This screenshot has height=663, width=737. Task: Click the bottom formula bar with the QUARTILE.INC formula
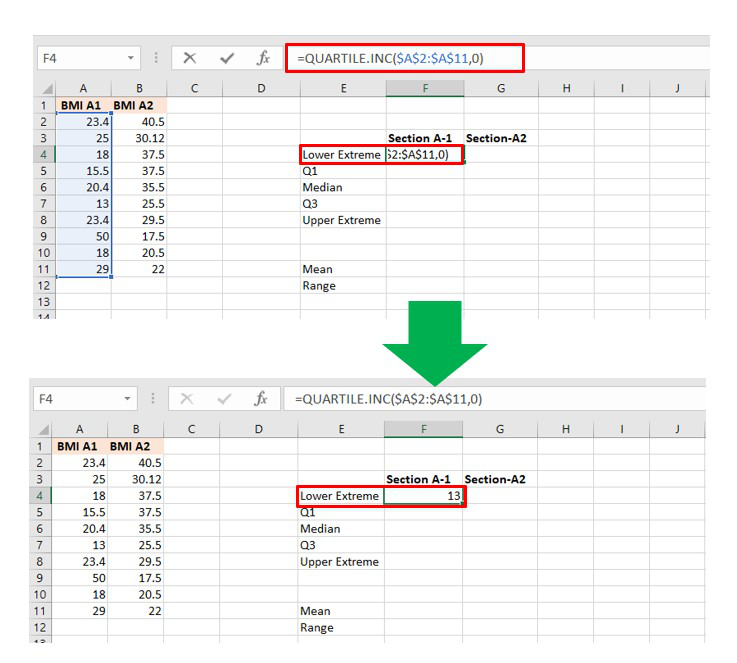[x=494, y=399]
